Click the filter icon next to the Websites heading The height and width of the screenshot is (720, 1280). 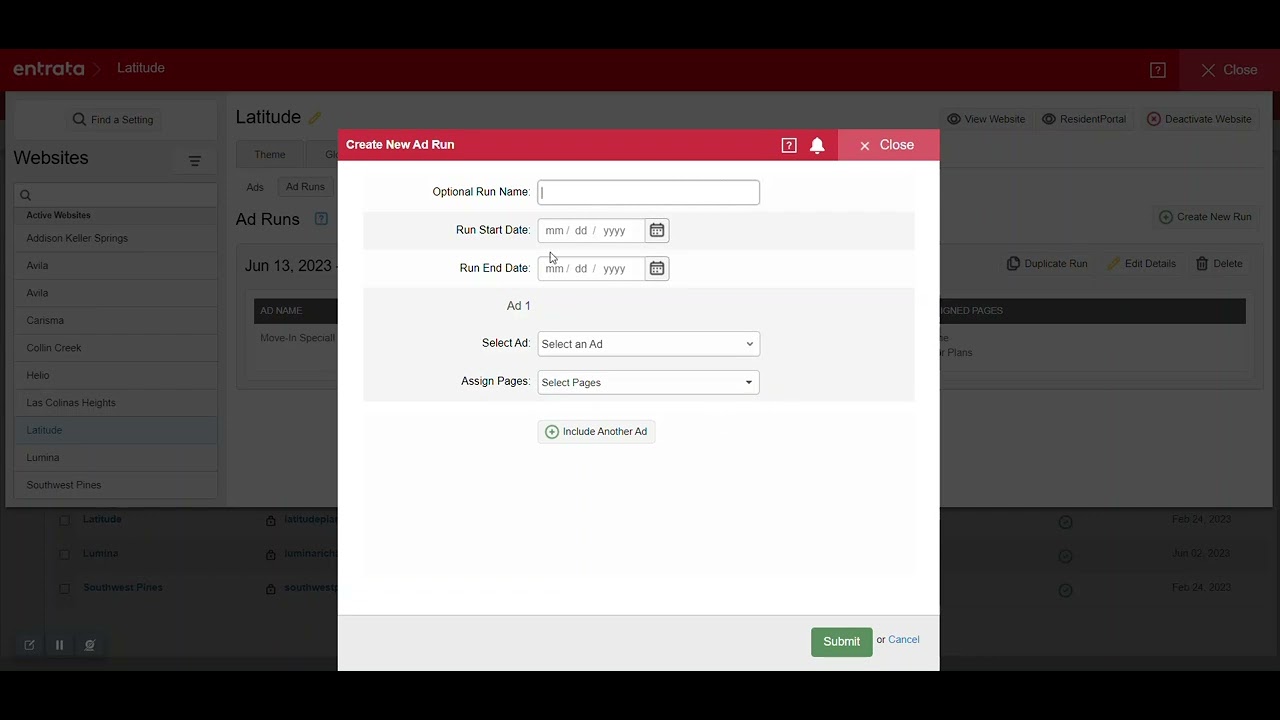[x=195, y=160]
